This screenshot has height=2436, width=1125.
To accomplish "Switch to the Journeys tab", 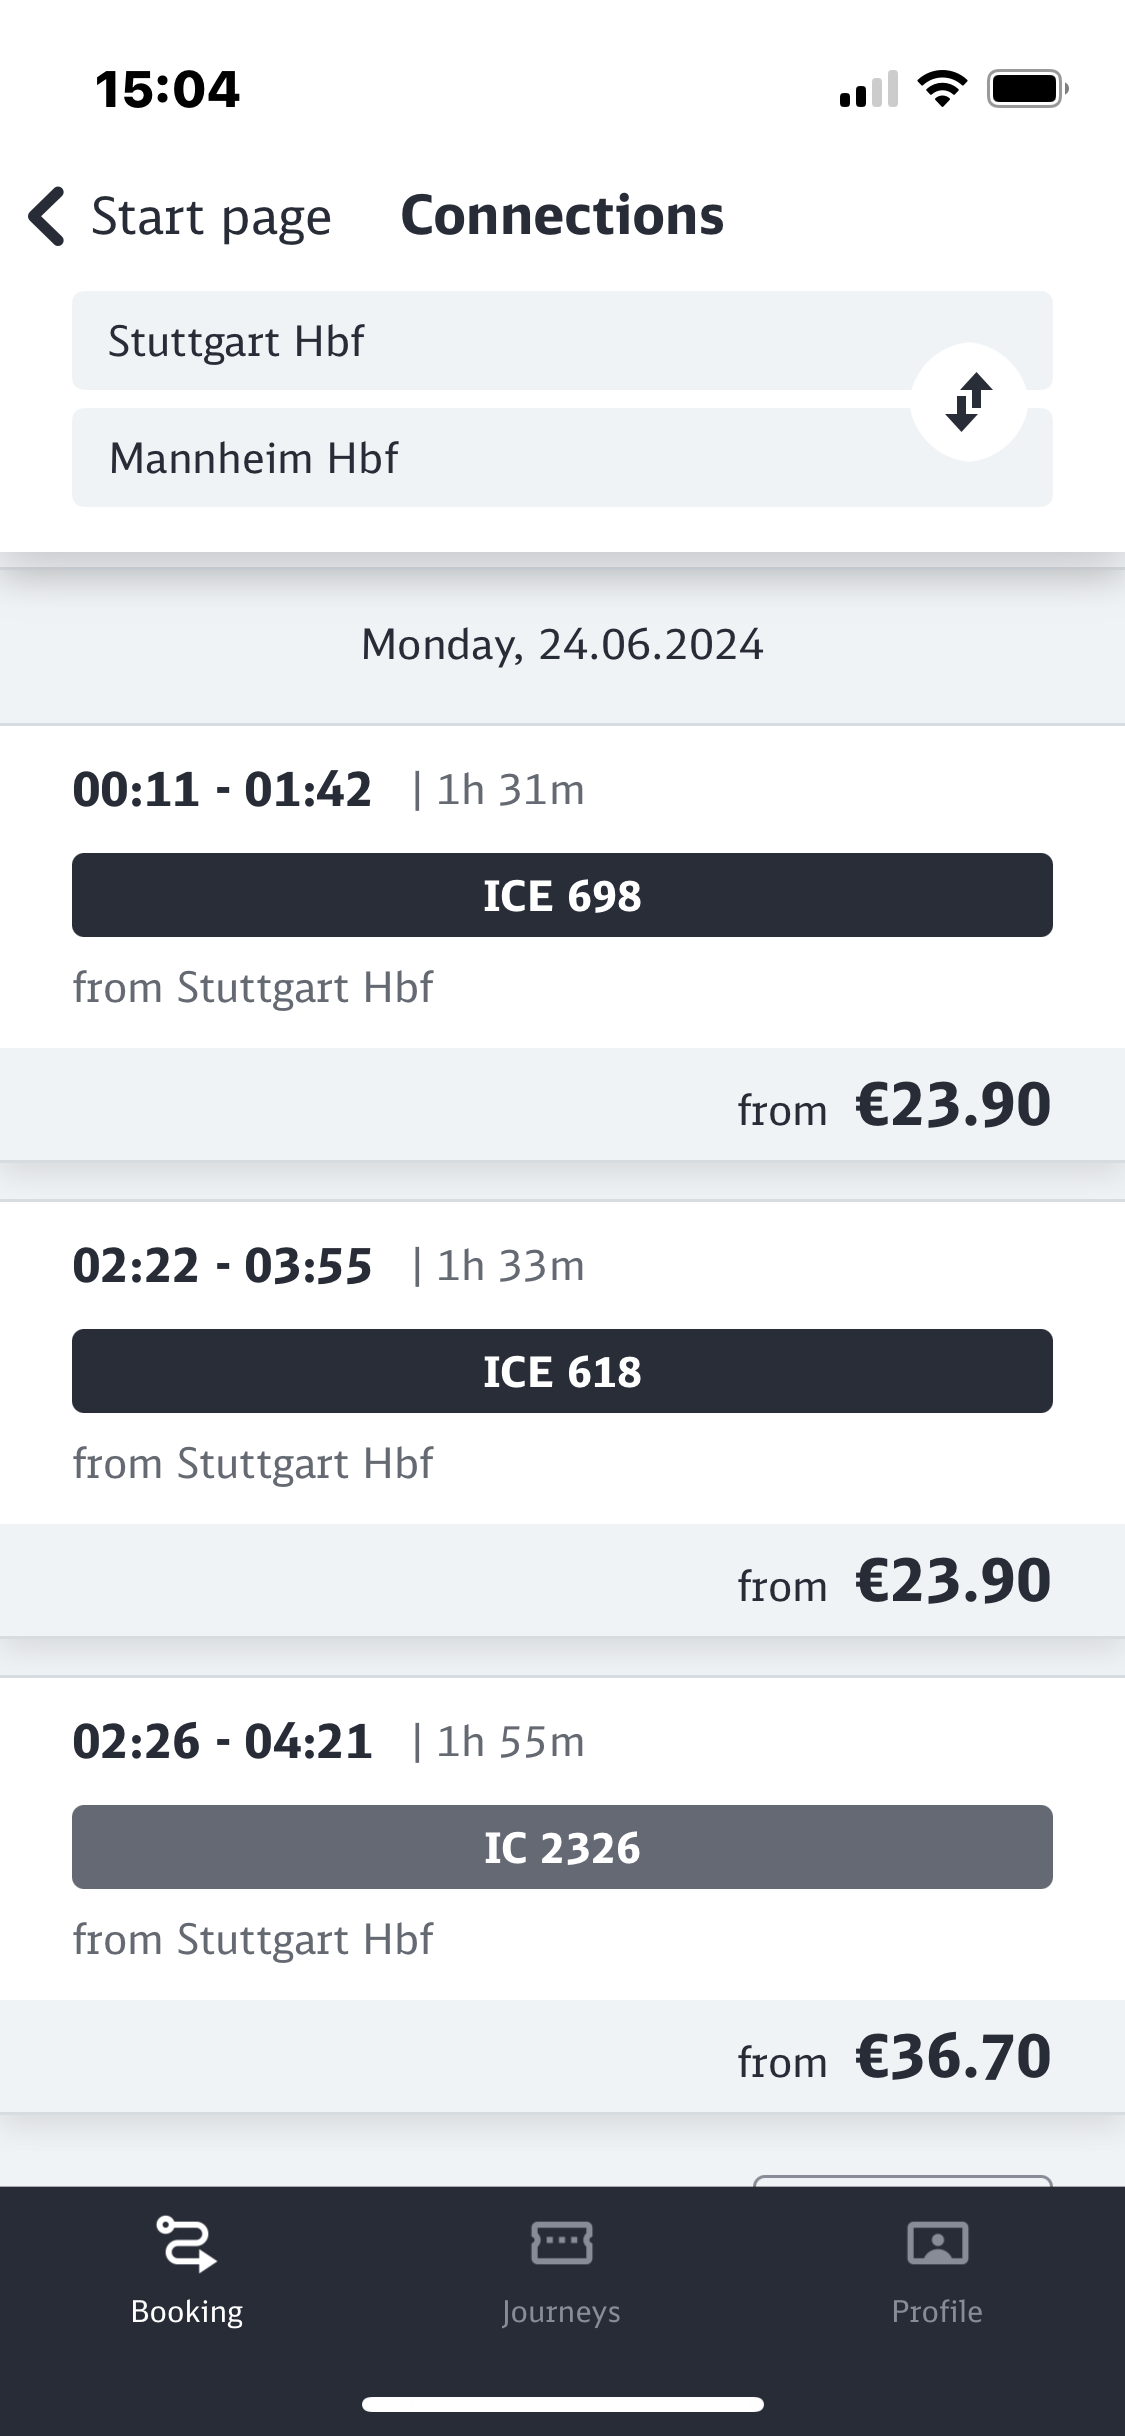I will (561, 2272).
